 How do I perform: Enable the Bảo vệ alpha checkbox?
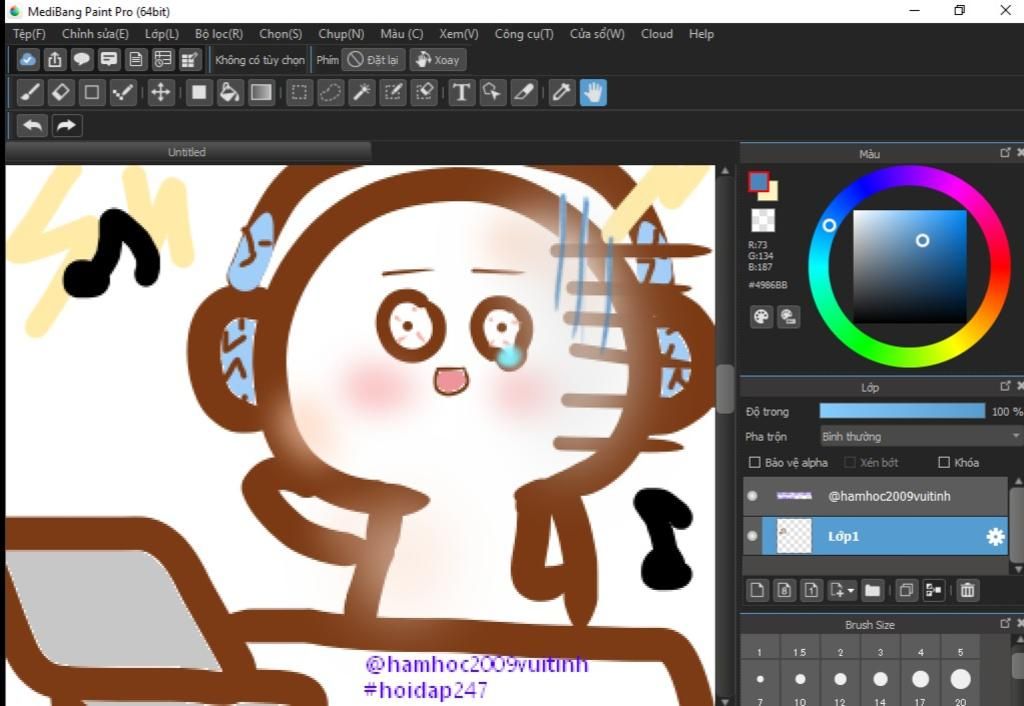(754, 462)
